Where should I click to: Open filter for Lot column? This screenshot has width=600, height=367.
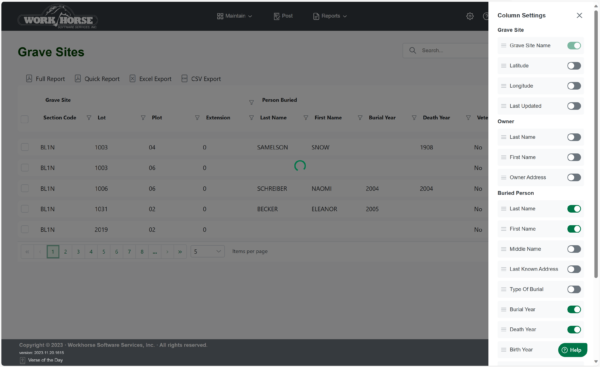coord(143,117)
